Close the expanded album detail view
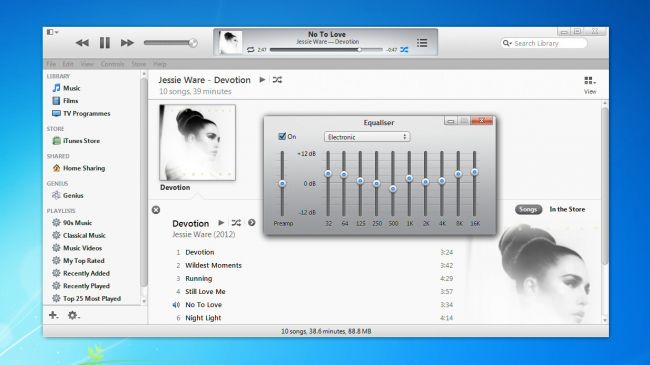 (x=156, y=210)
